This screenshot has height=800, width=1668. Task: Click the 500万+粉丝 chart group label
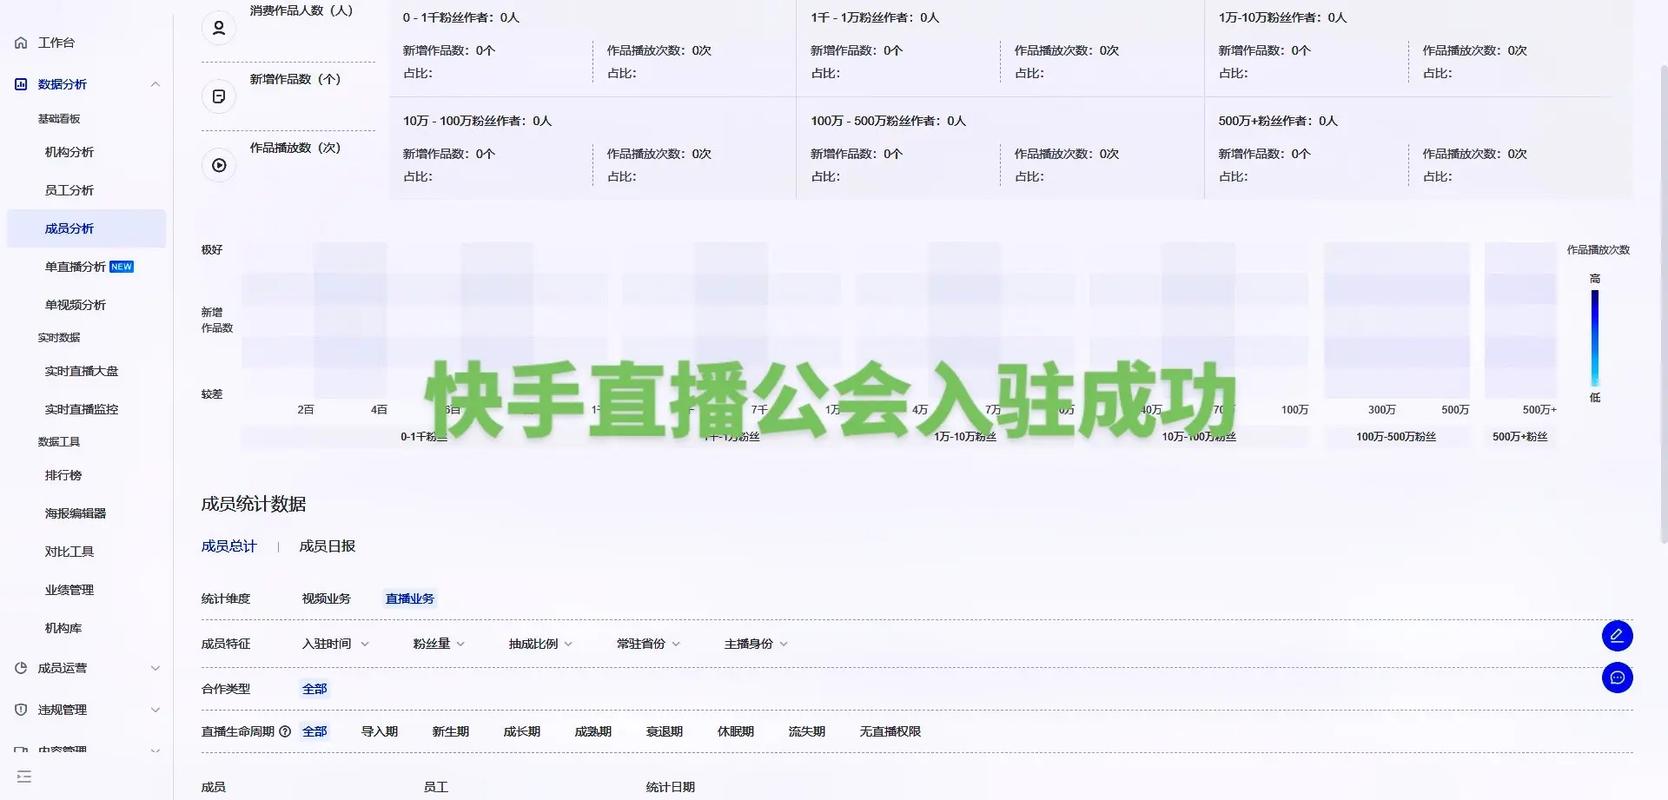(1520, 437)
